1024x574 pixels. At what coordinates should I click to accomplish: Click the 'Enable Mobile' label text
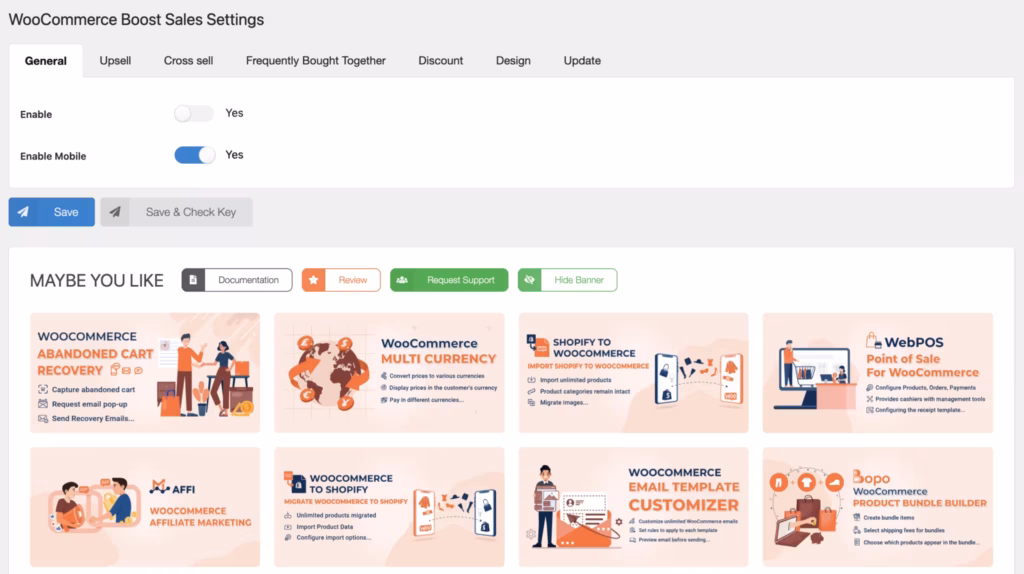(x=53, y=156)
